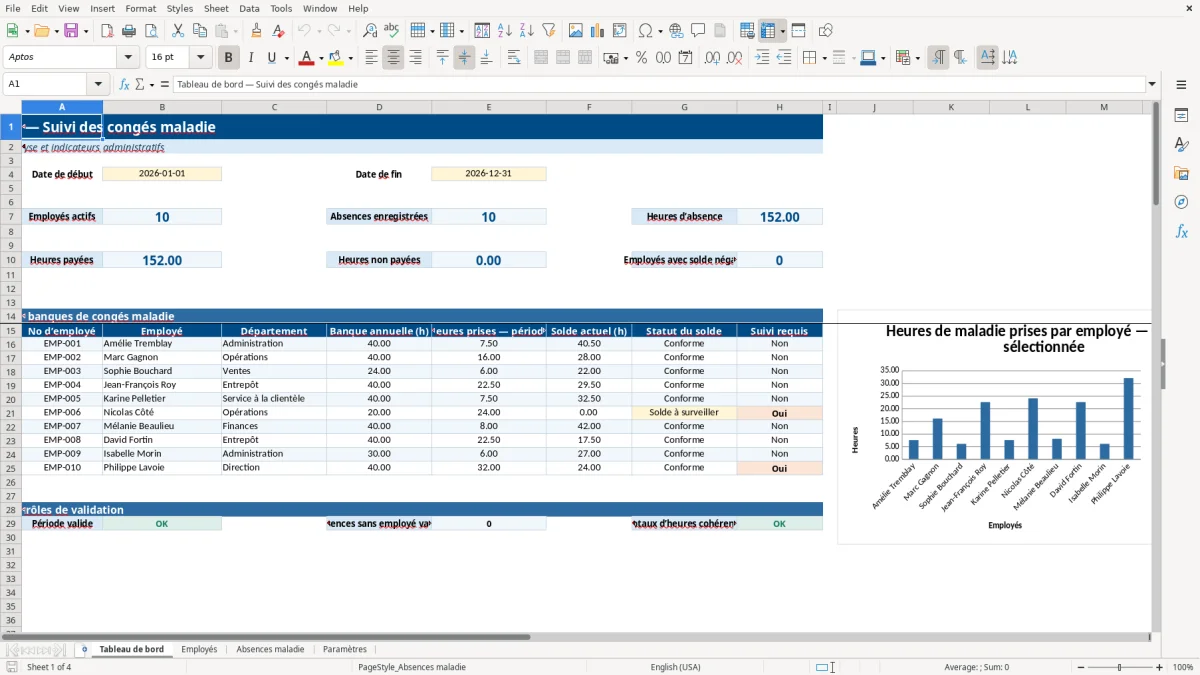Toggle Bold formatting

click(229, 58)
